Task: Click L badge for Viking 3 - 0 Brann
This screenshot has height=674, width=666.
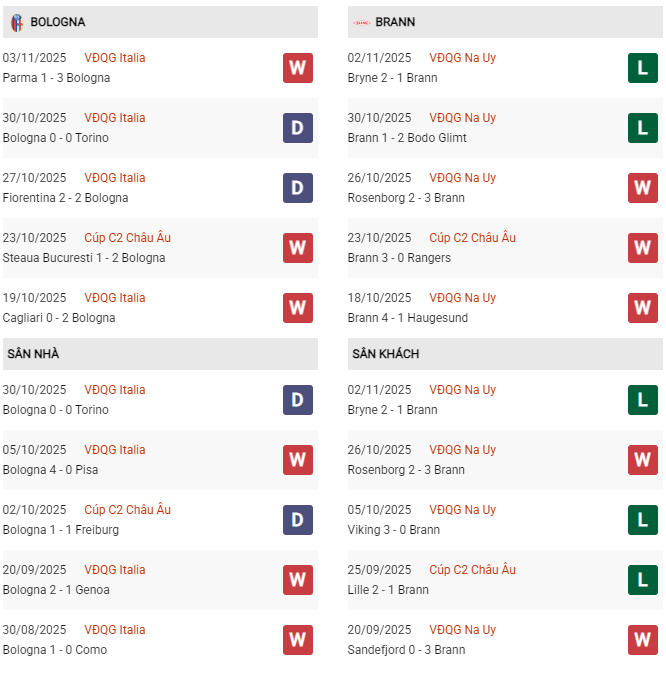Action: pos(642,520)
